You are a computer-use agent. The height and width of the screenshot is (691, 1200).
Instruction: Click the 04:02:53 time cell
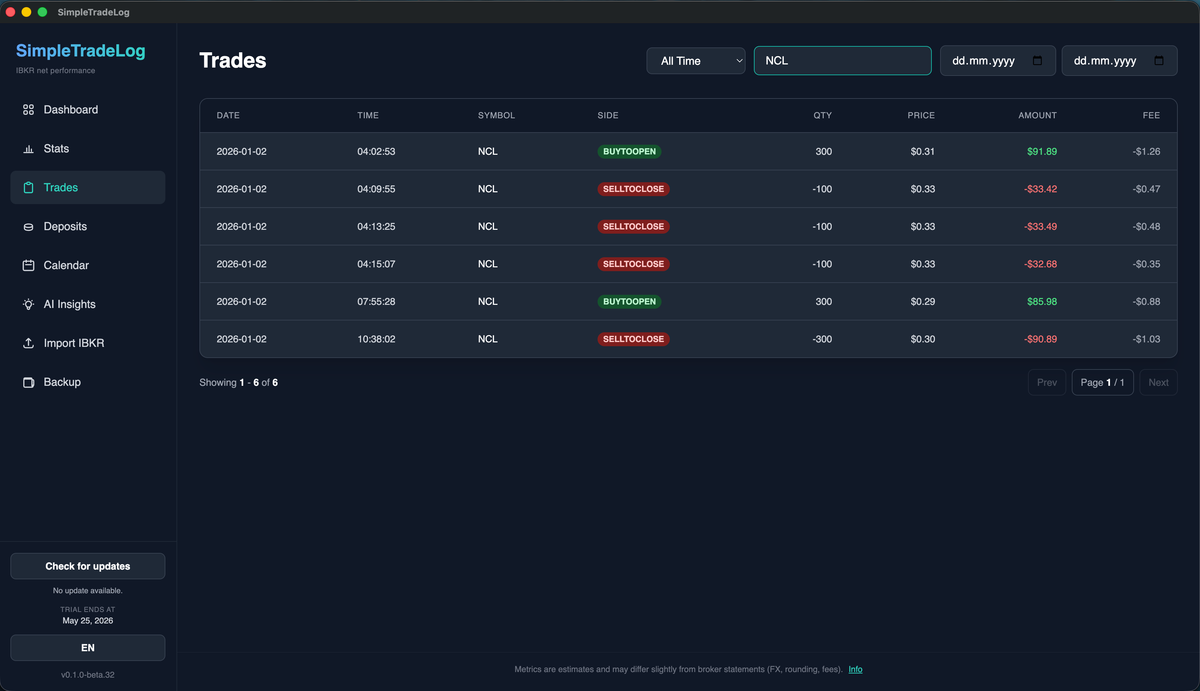pyautogui.click(x=376, y=152)
